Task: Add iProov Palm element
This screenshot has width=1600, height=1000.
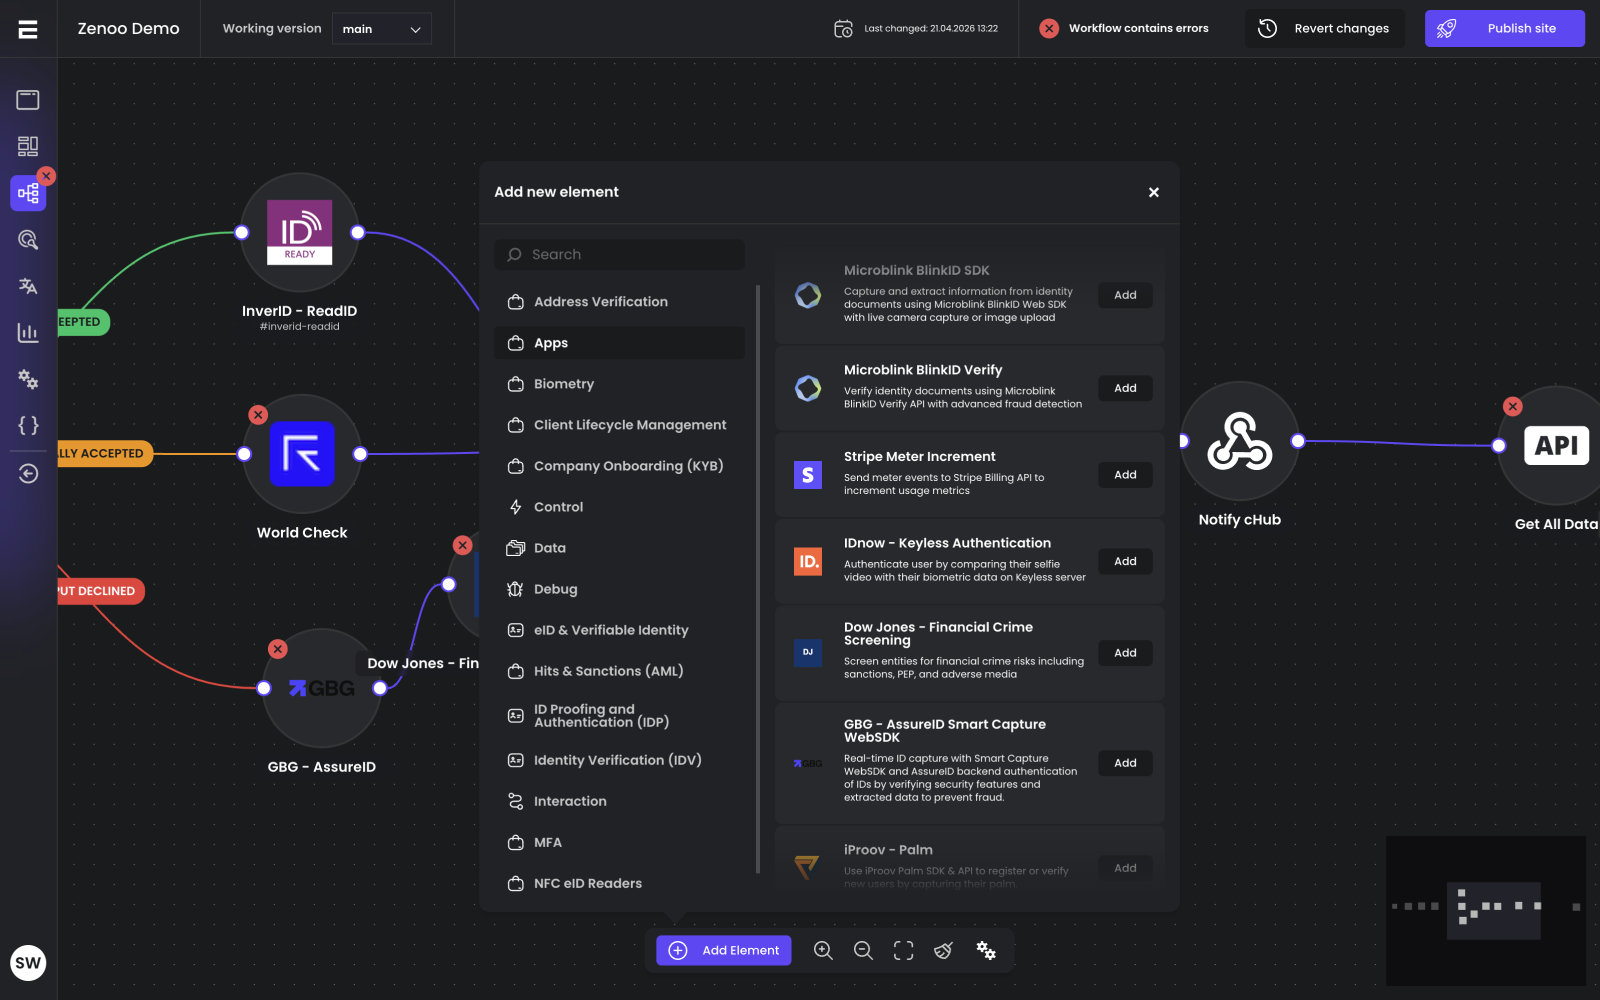Action: (1125, 868)
